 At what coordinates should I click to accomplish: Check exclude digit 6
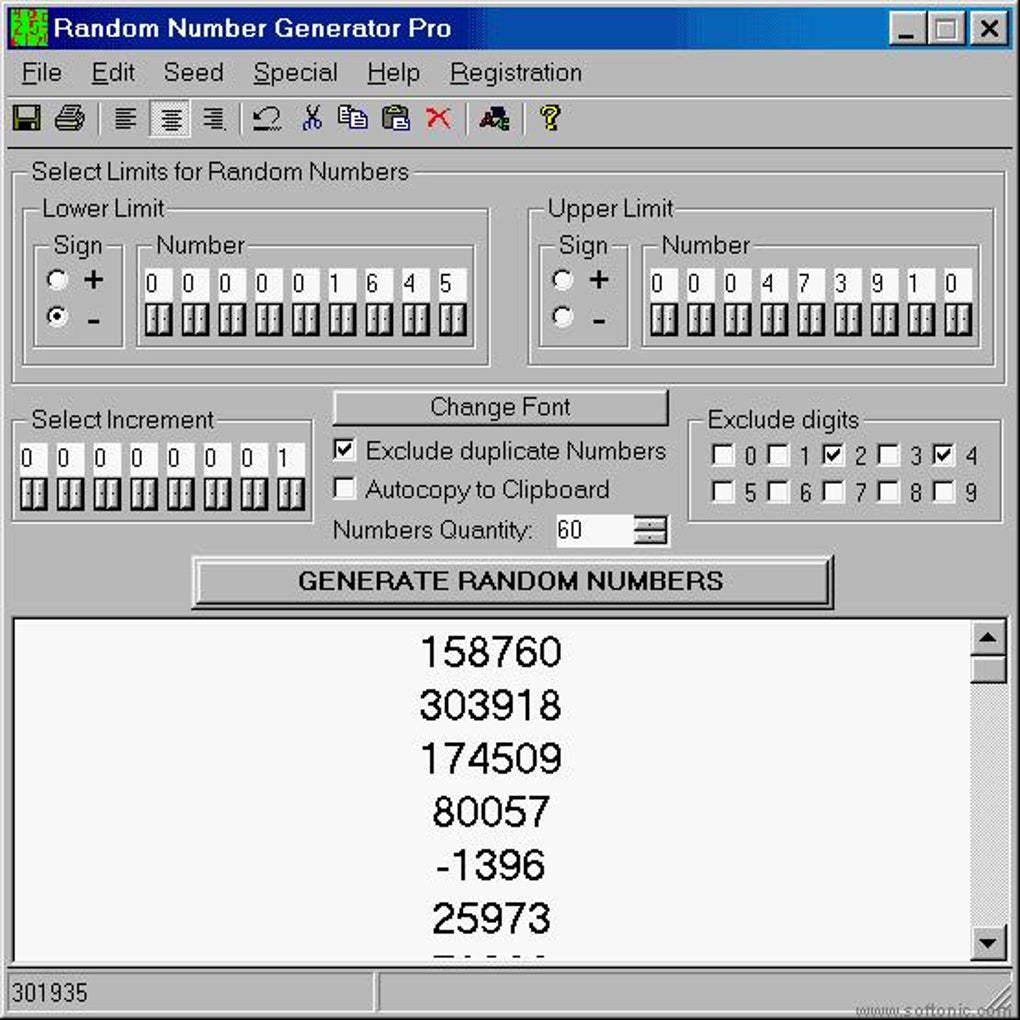point(777,492)
